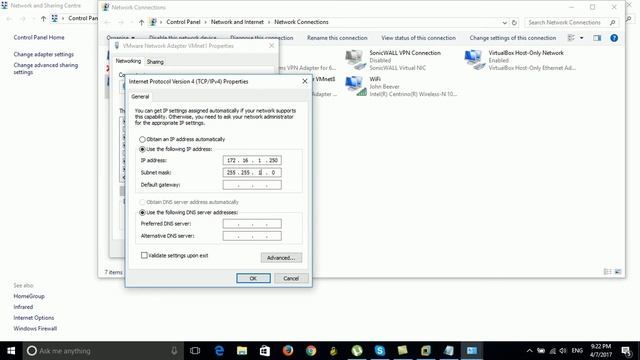
Task: Click the volume icon in system tray
Action: (x=563, y=351)
